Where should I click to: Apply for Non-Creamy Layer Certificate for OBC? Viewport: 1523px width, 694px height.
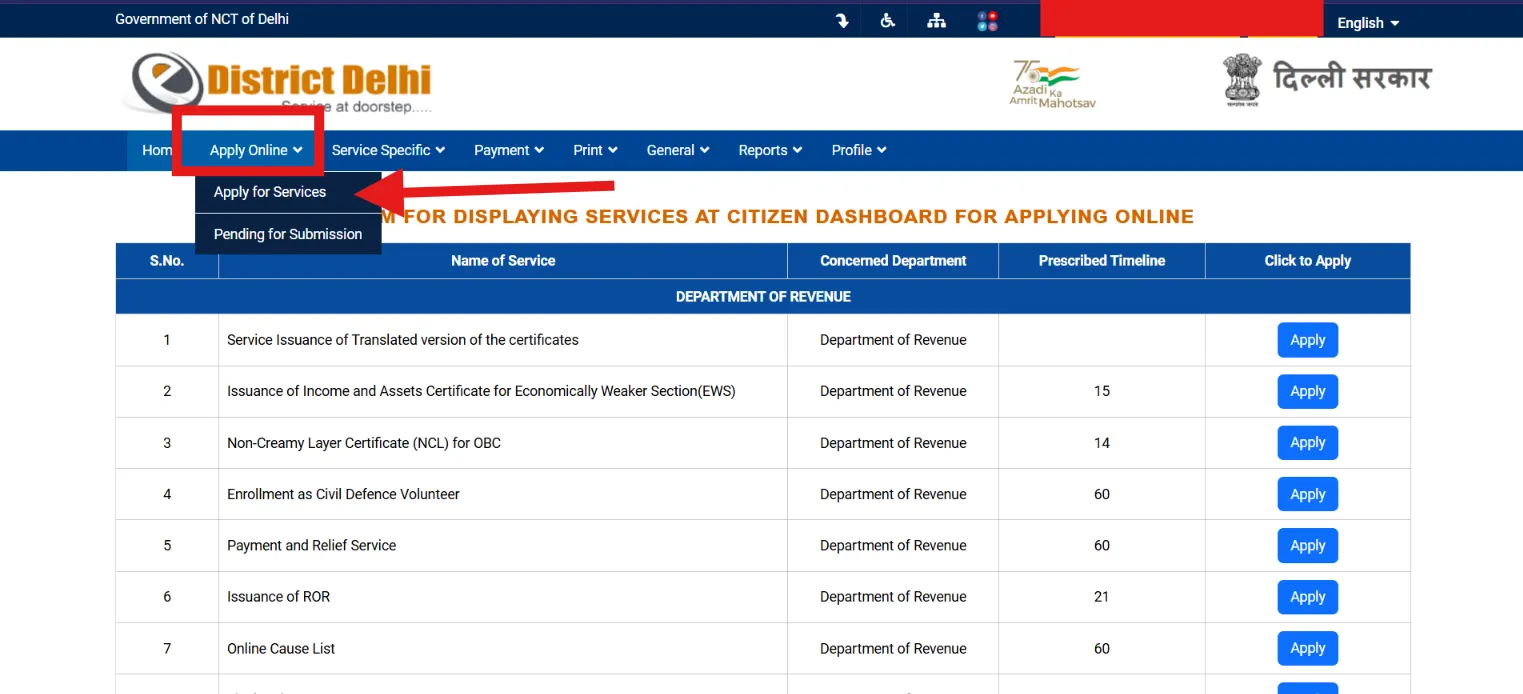tap(1307, 443)
